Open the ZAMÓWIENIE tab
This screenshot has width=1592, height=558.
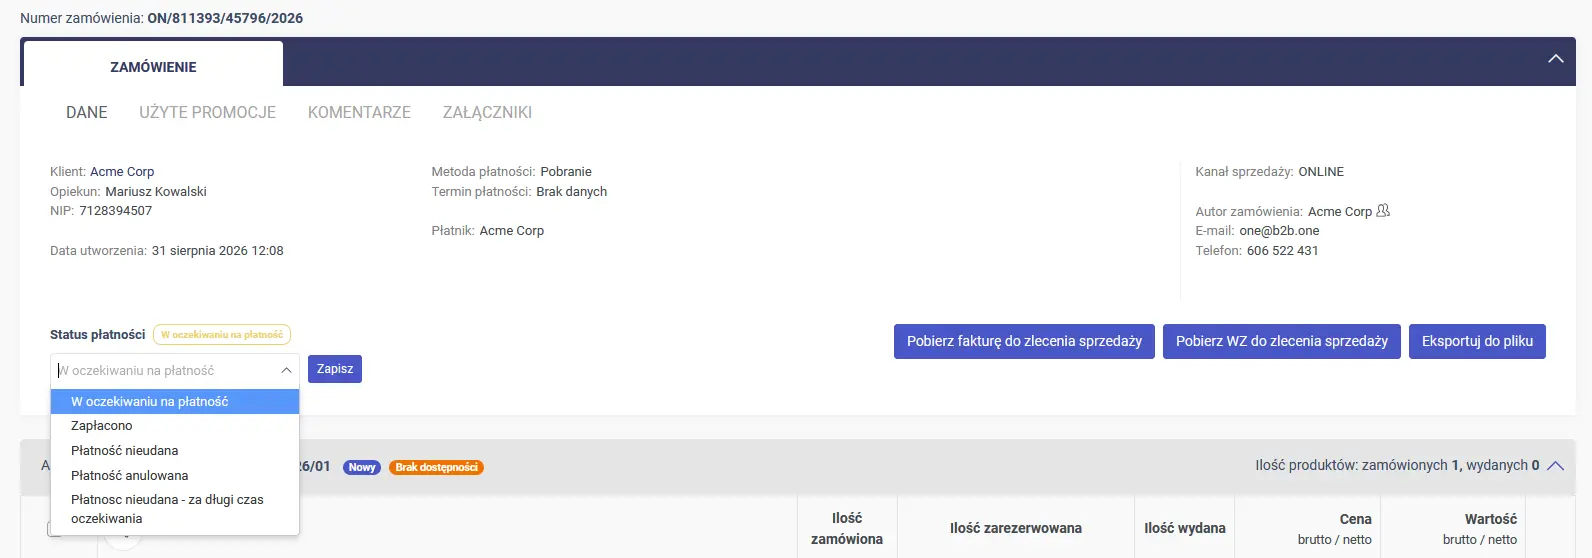click(x=153, y=67)
